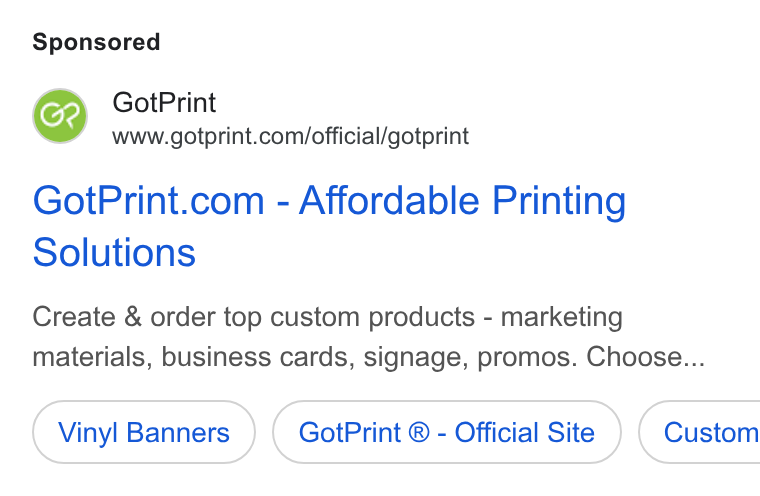The image size is (760, 496).
Task: Click the word Vinyl in the first chip
Action: (88, 433)
